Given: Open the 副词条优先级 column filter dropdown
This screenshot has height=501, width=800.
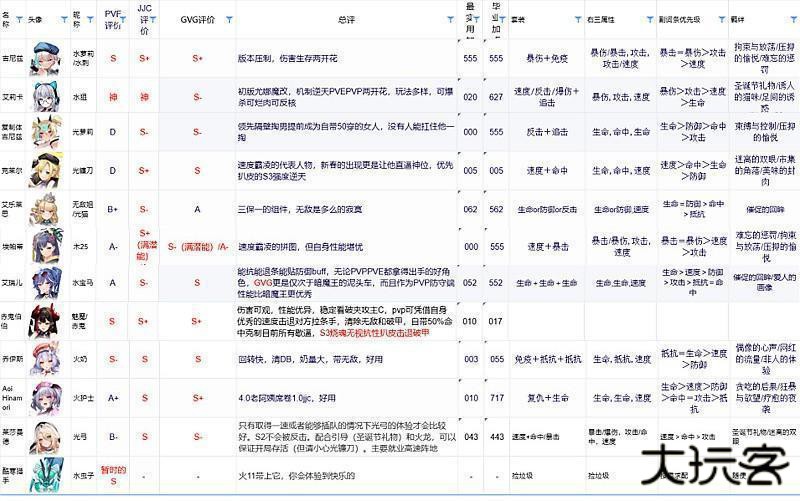Looking at the screenshot, I should [721, 20].
